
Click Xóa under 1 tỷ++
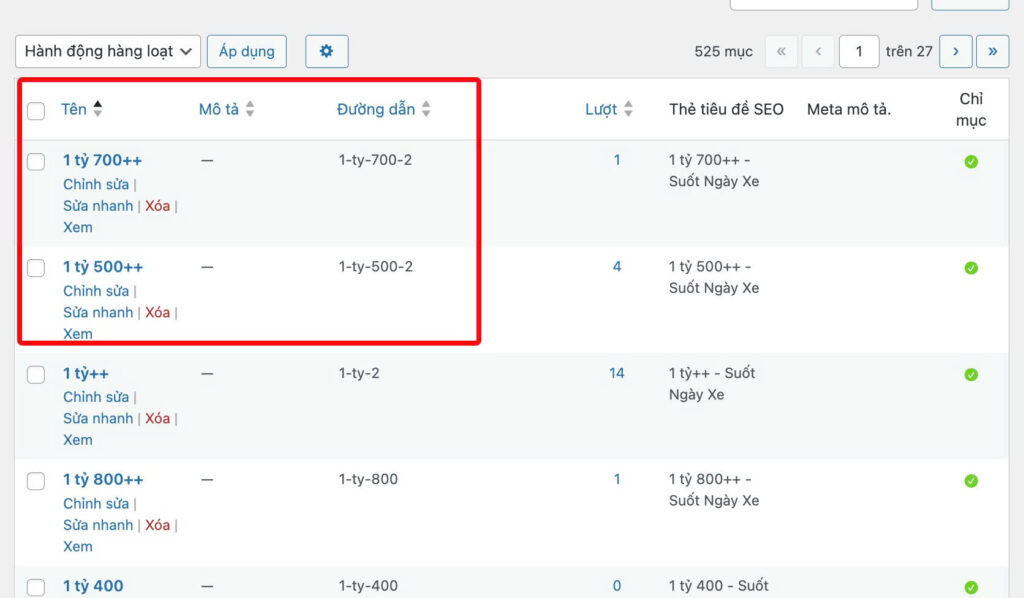pos(157,418)
